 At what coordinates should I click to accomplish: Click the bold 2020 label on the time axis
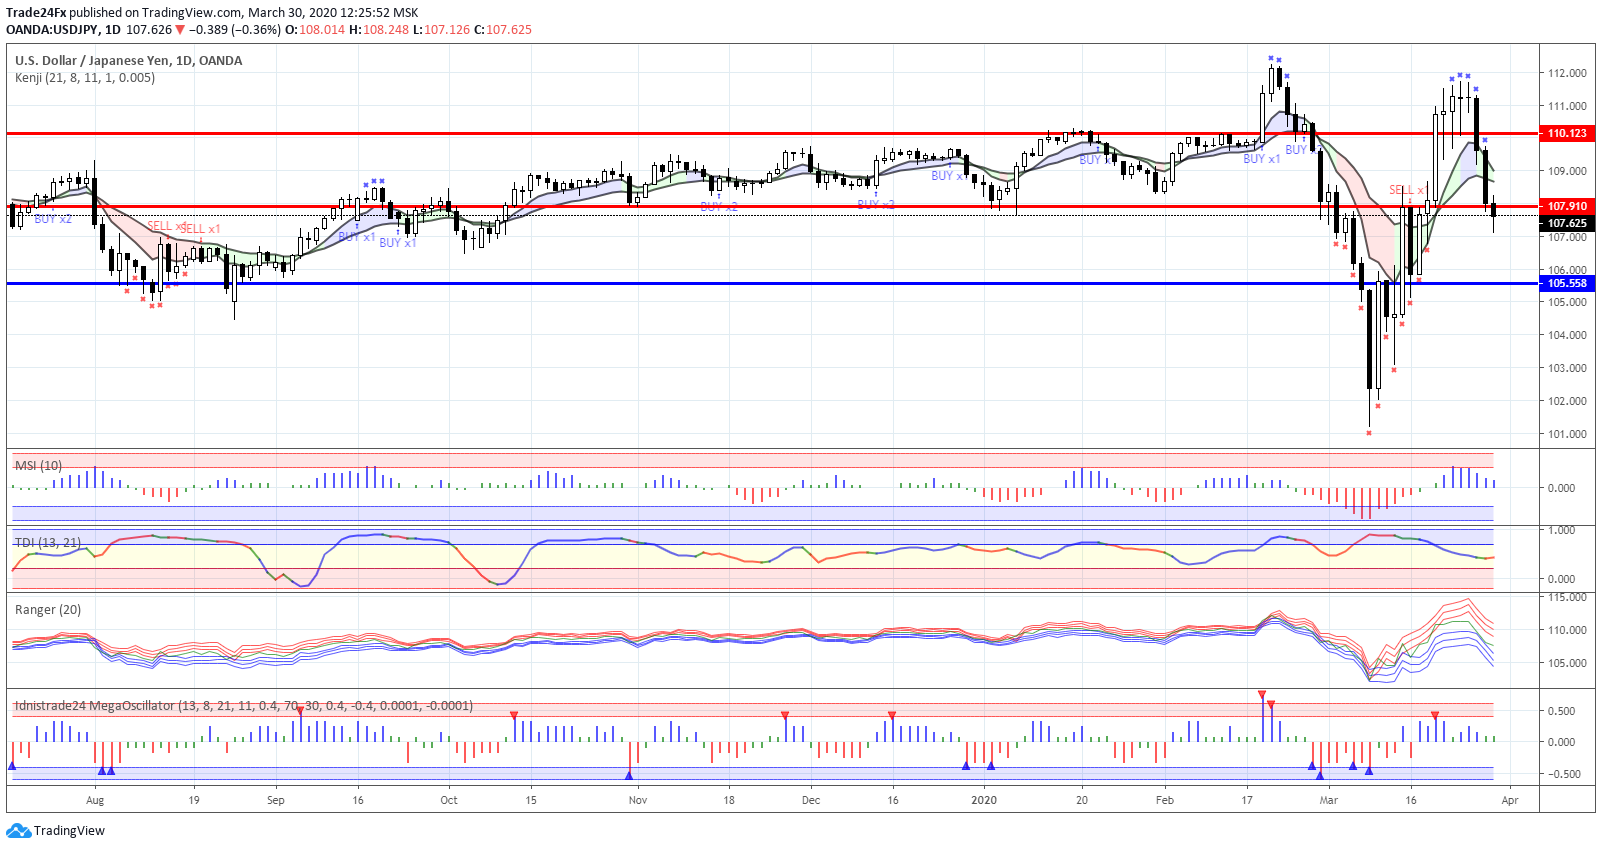985,800
